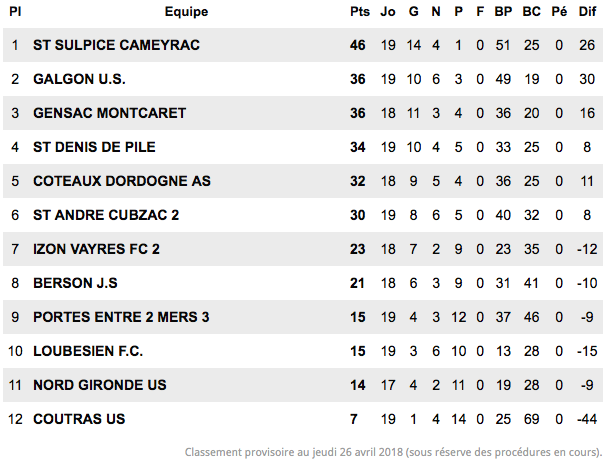Click IZON VAYRES FC 2 team
604x463 pixels.
(x=96, y=249)
